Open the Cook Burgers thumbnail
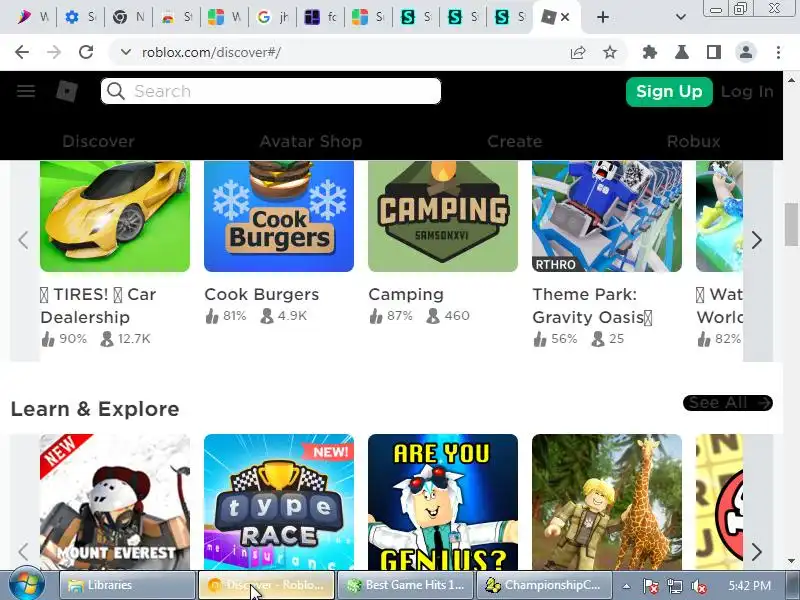This screenshot has width=800, height=600. coord(279,216)
